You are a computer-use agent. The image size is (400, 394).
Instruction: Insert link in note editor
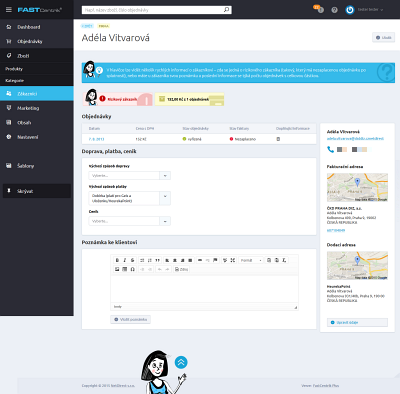[200, 260]
